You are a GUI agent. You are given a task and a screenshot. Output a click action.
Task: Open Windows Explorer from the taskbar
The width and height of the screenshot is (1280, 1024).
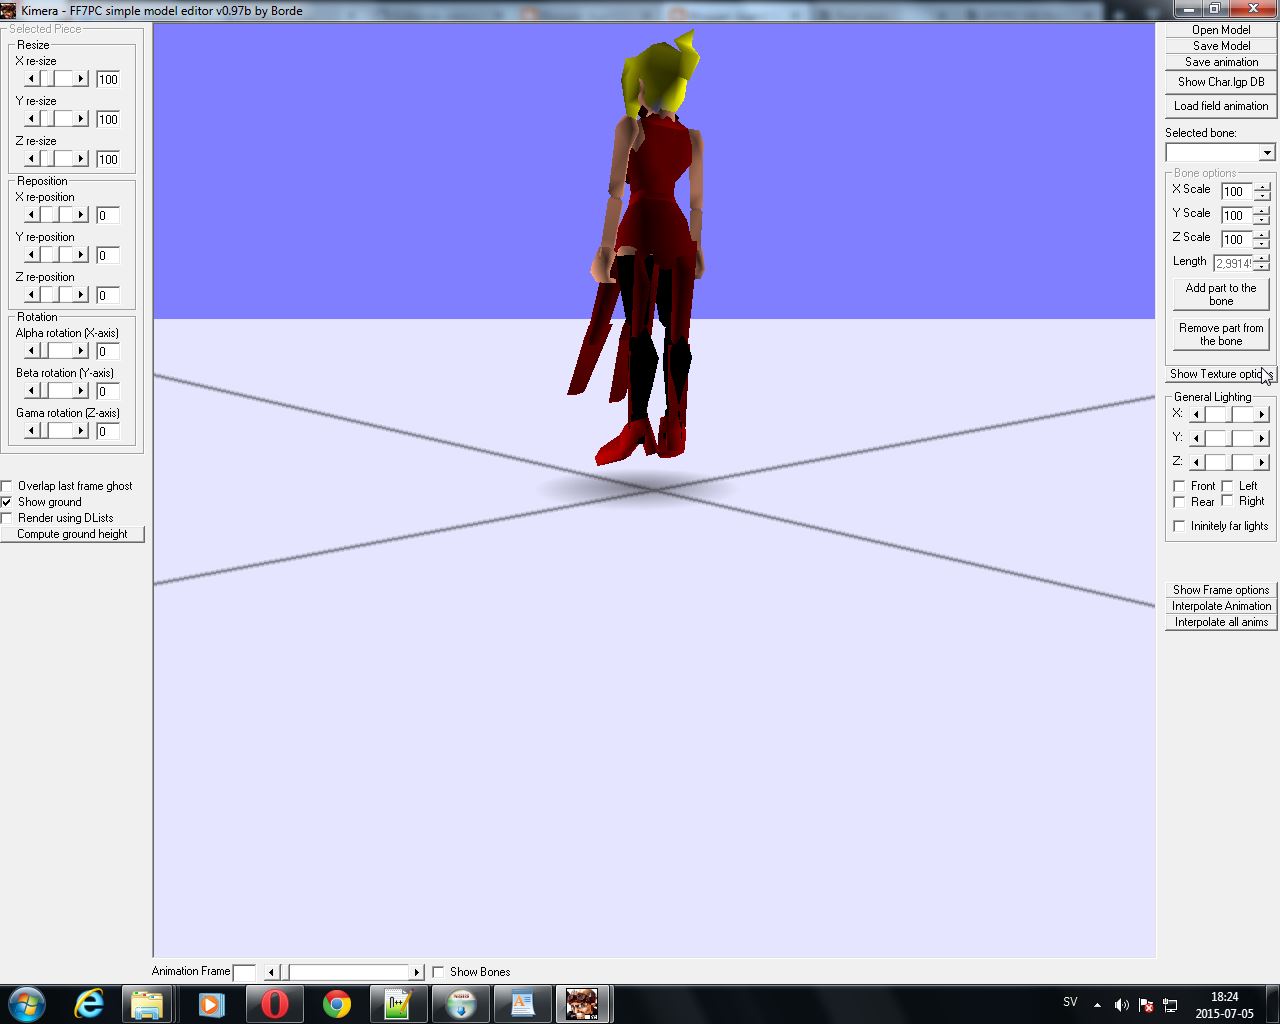coord(148,1004)
